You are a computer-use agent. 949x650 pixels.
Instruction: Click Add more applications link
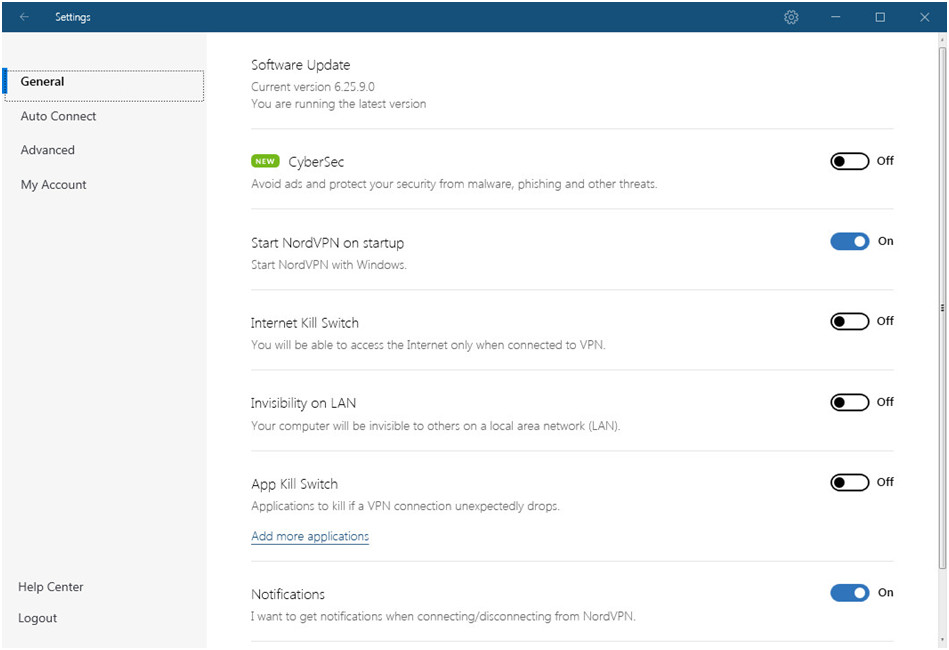coord(310,537)
